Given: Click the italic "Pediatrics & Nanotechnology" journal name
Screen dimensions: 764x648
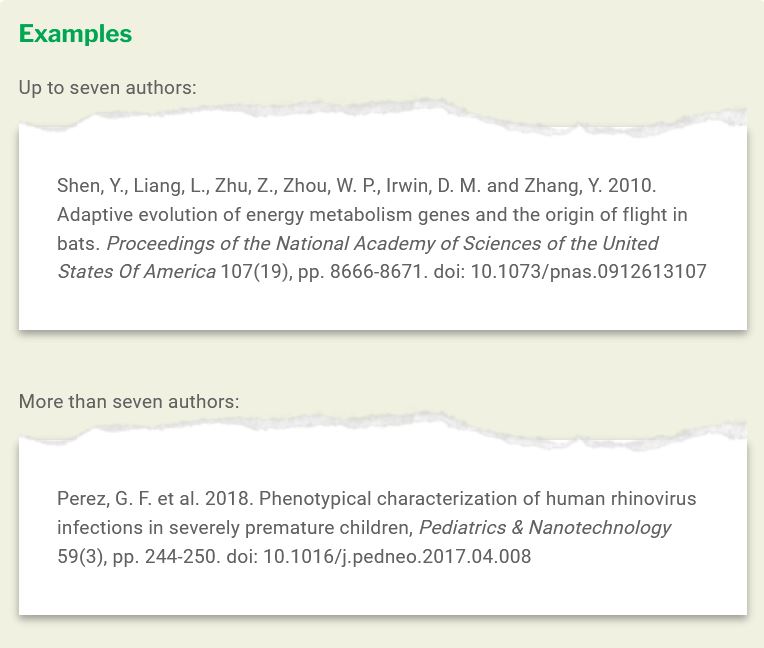Looking at the screenshot, I should click(x=544, y=528).
